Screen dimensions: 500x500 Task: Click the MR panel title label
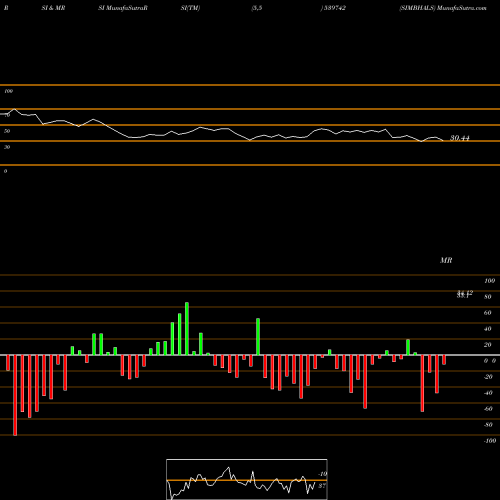[446, 260]
